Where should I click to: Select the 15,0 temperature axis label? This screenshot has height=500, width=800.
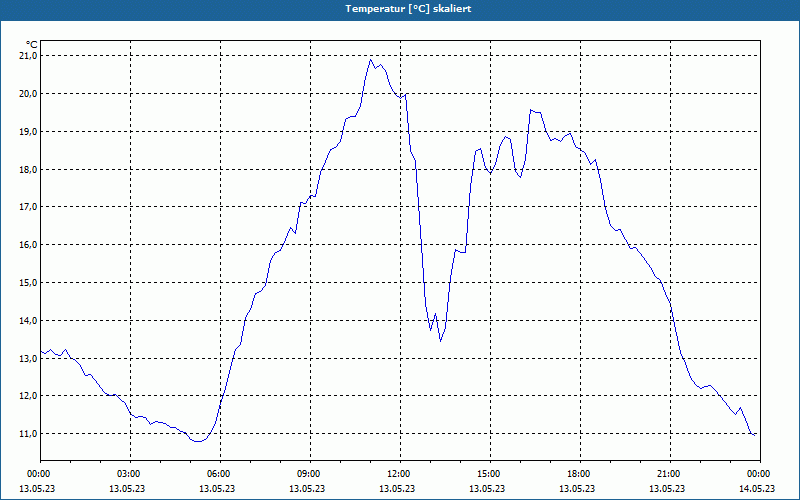pyautogui.click(x=29, y=282)
